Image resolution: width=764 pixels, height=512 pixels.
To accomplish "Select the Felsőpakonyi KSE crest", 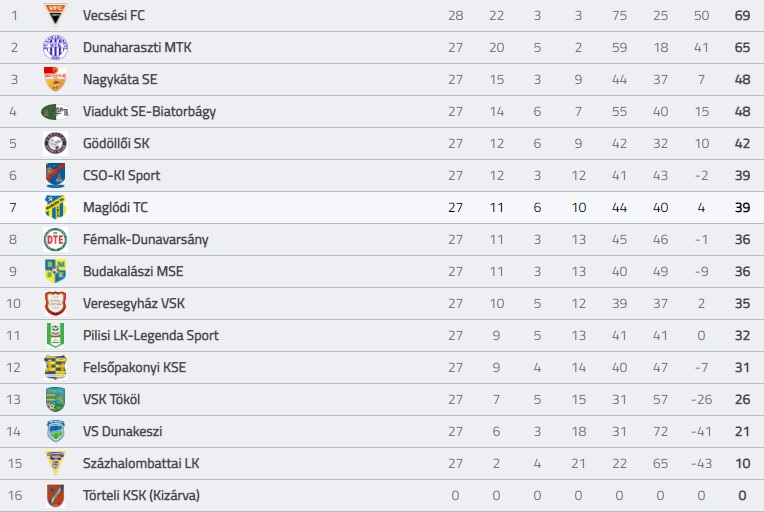I will click(x=55, y=367).
